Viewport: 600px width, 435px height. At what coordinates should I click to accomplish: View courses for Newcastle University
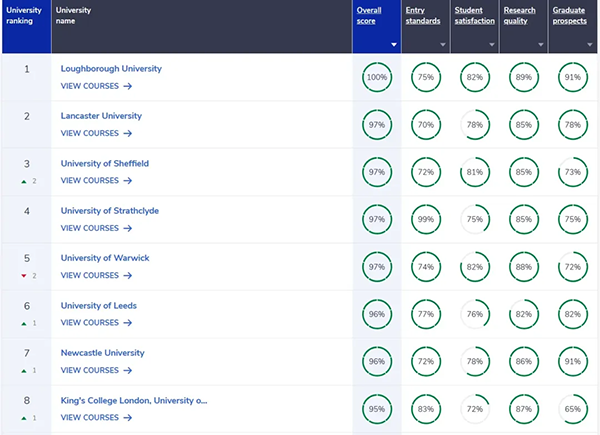click(x=96, y=370)
